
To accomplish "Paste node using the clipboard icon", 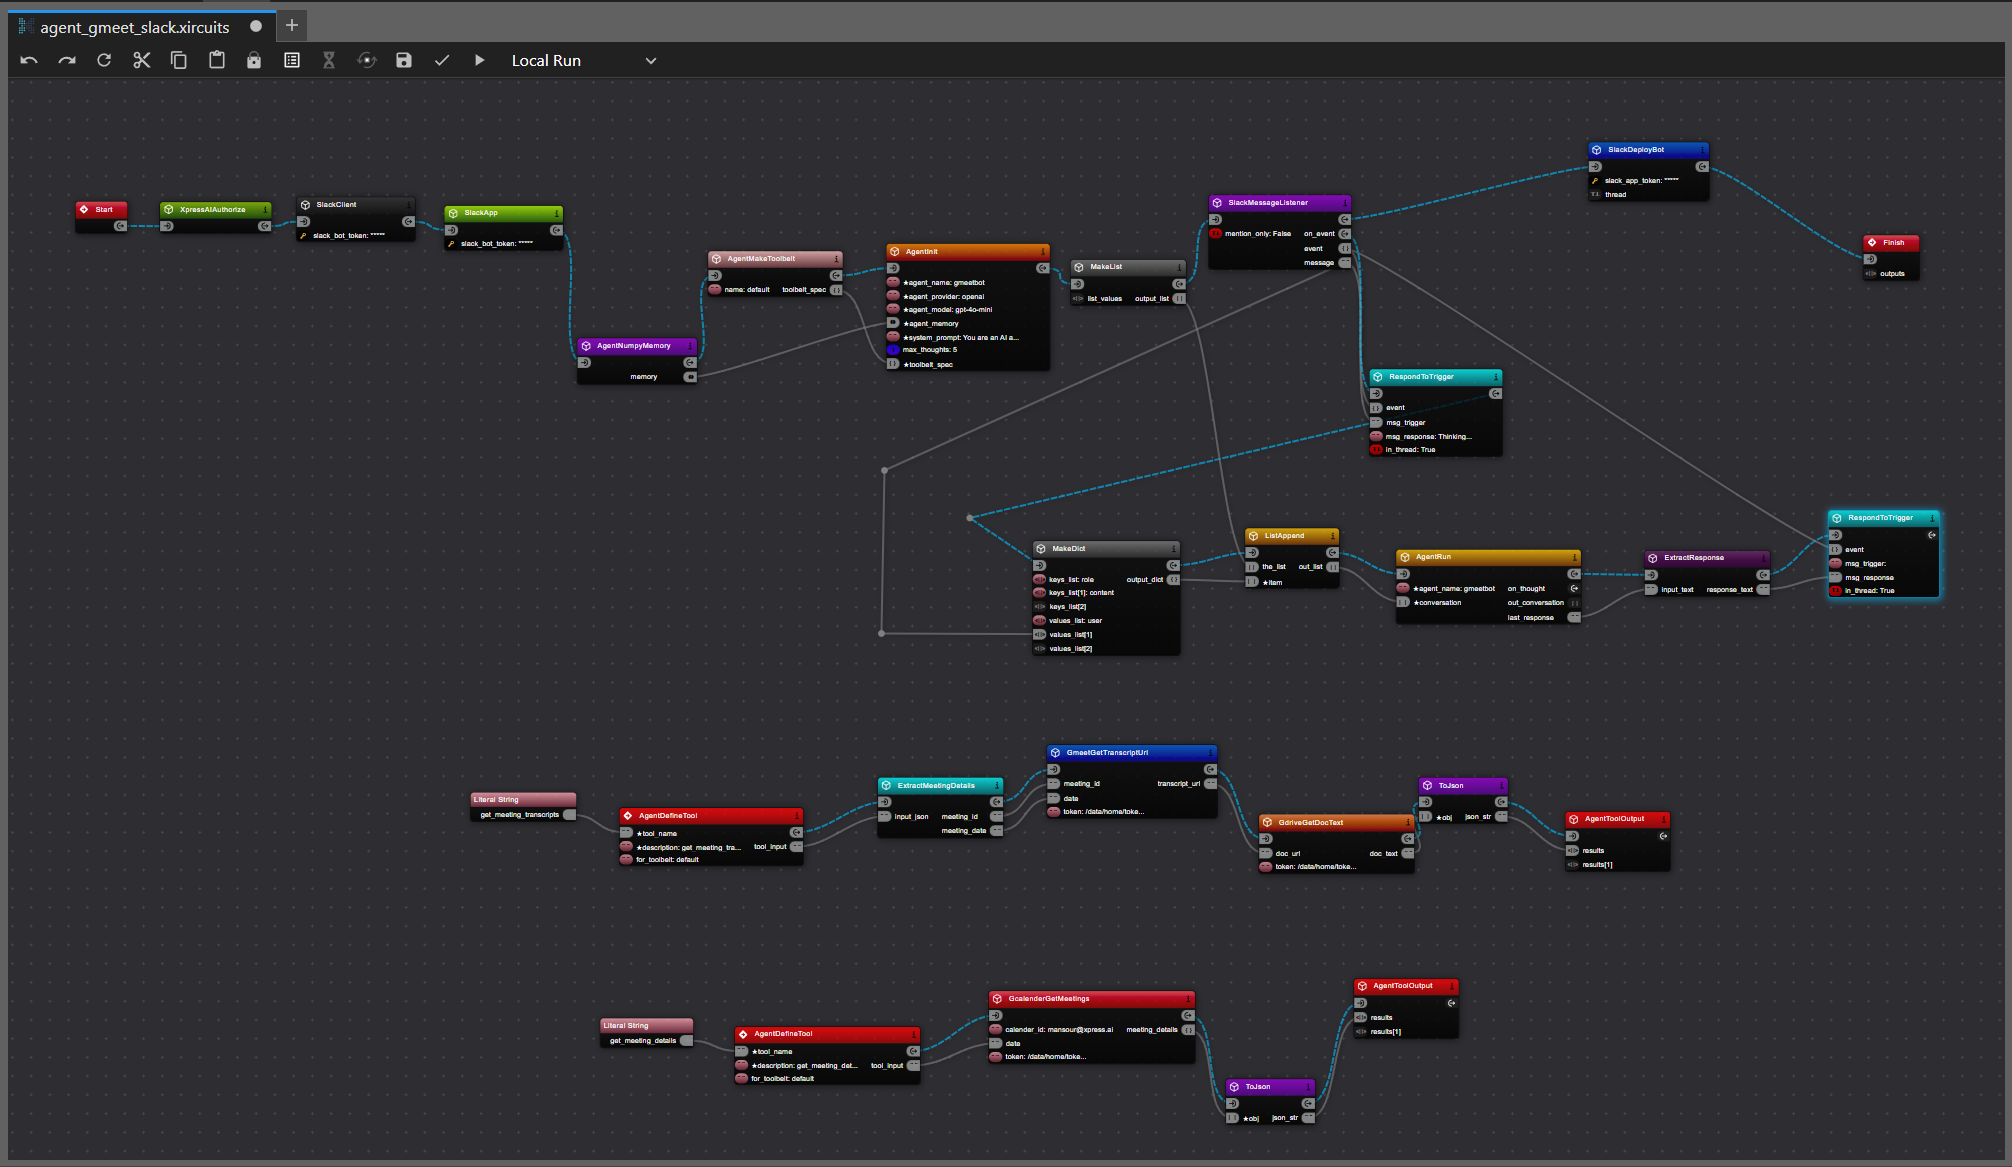I will pos(216,60).
